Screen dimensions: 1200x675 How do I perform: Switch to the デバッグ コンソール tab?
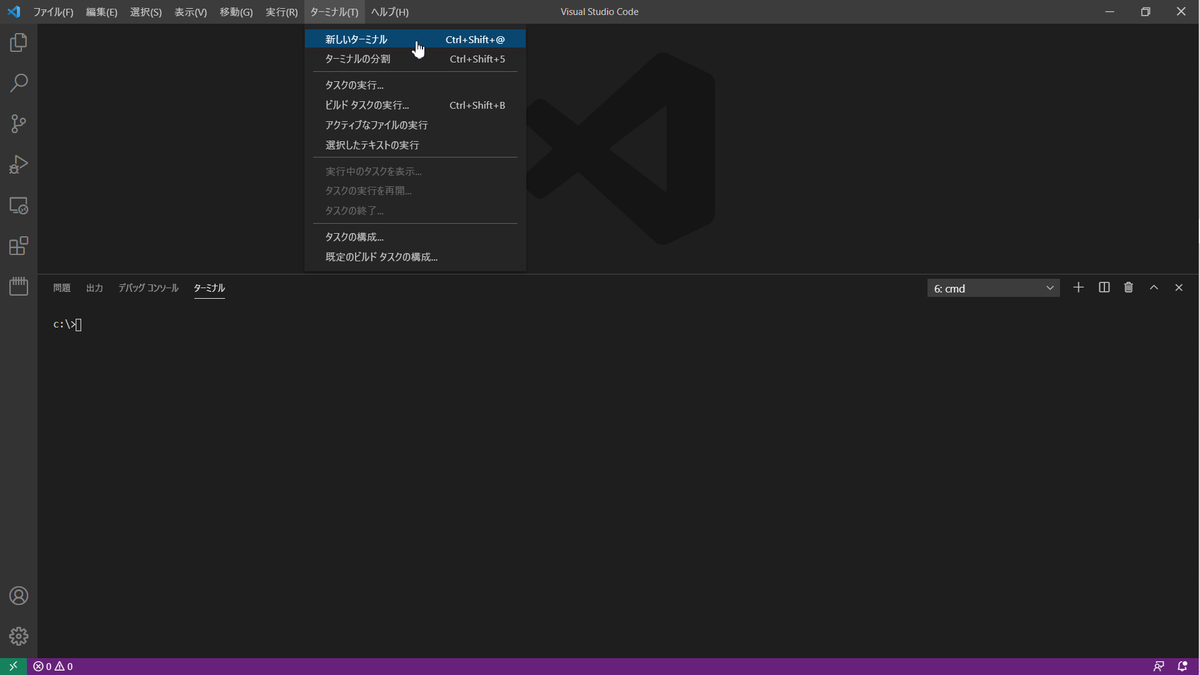point(149,288)
